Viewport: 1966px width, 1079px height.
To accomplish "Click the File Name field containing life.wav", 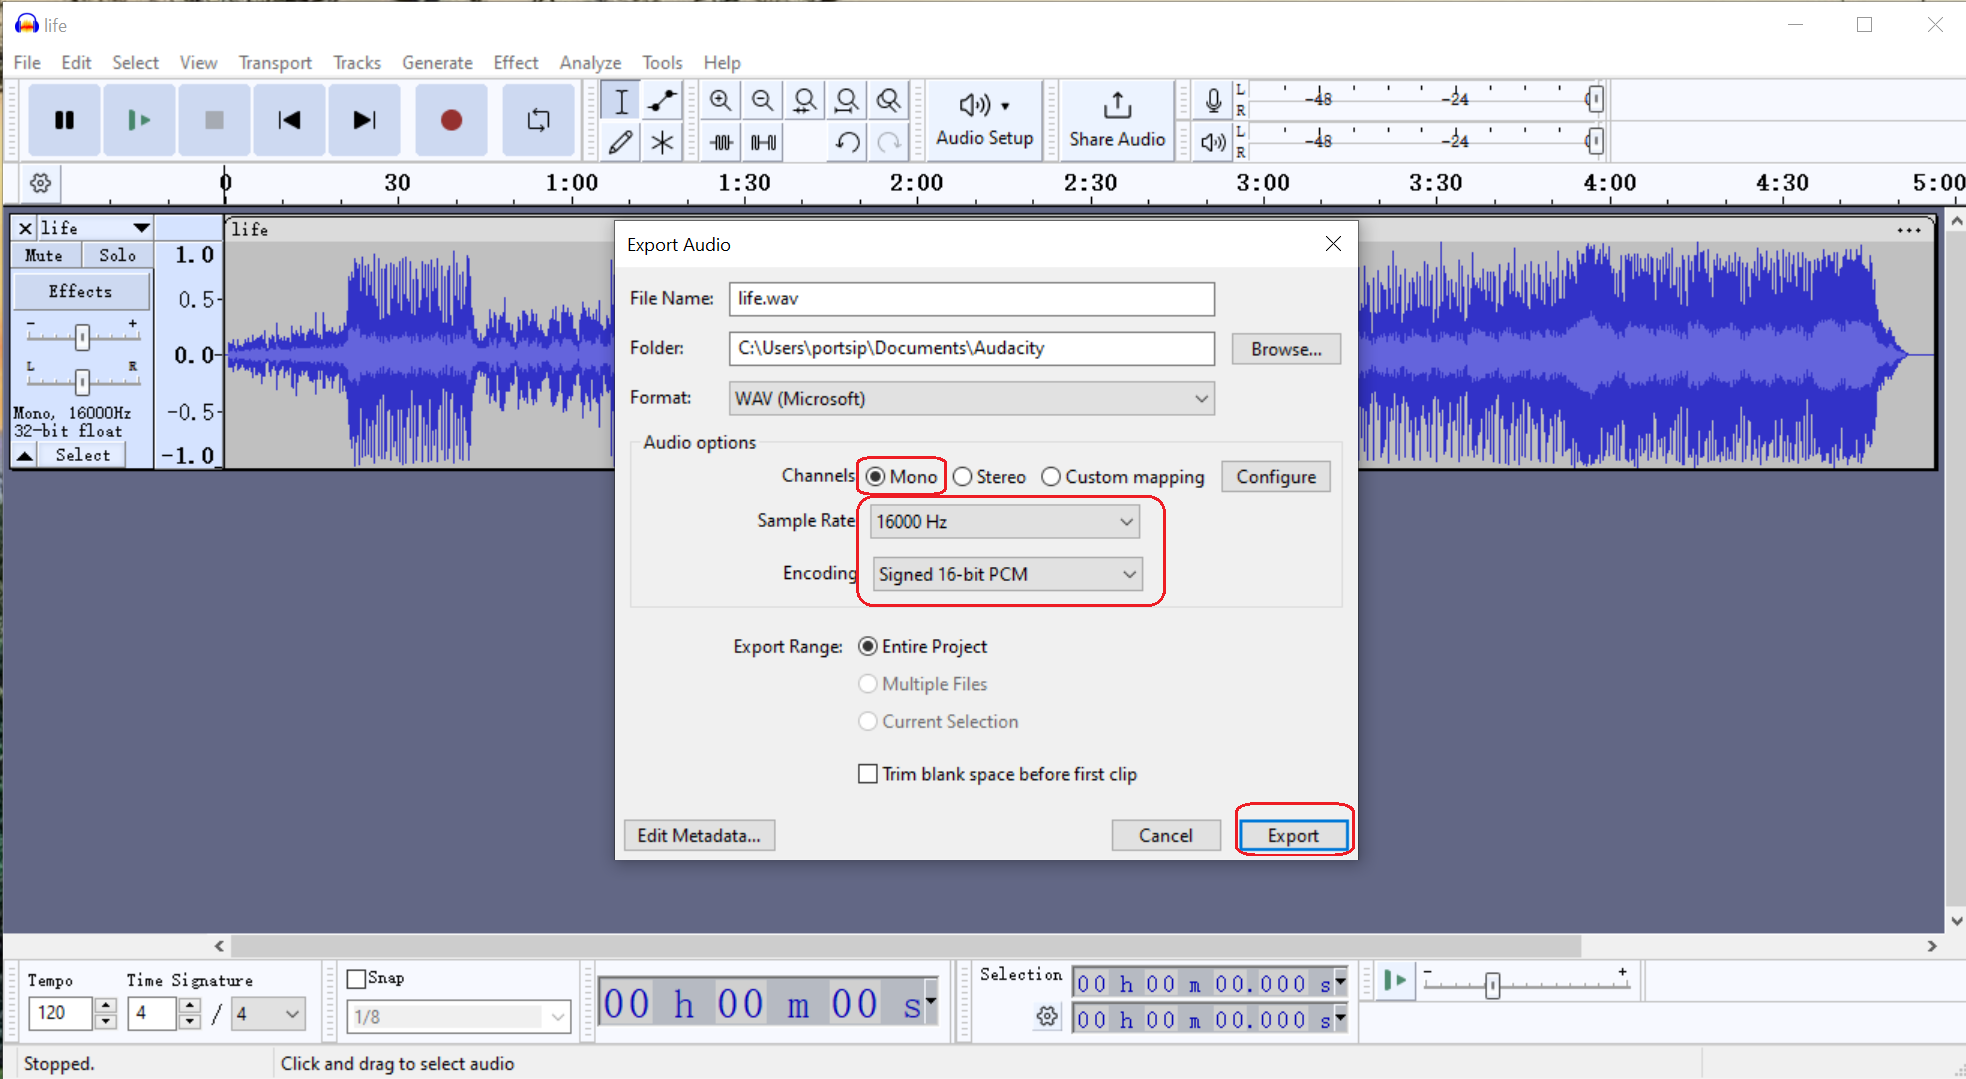I will [970, 299].
